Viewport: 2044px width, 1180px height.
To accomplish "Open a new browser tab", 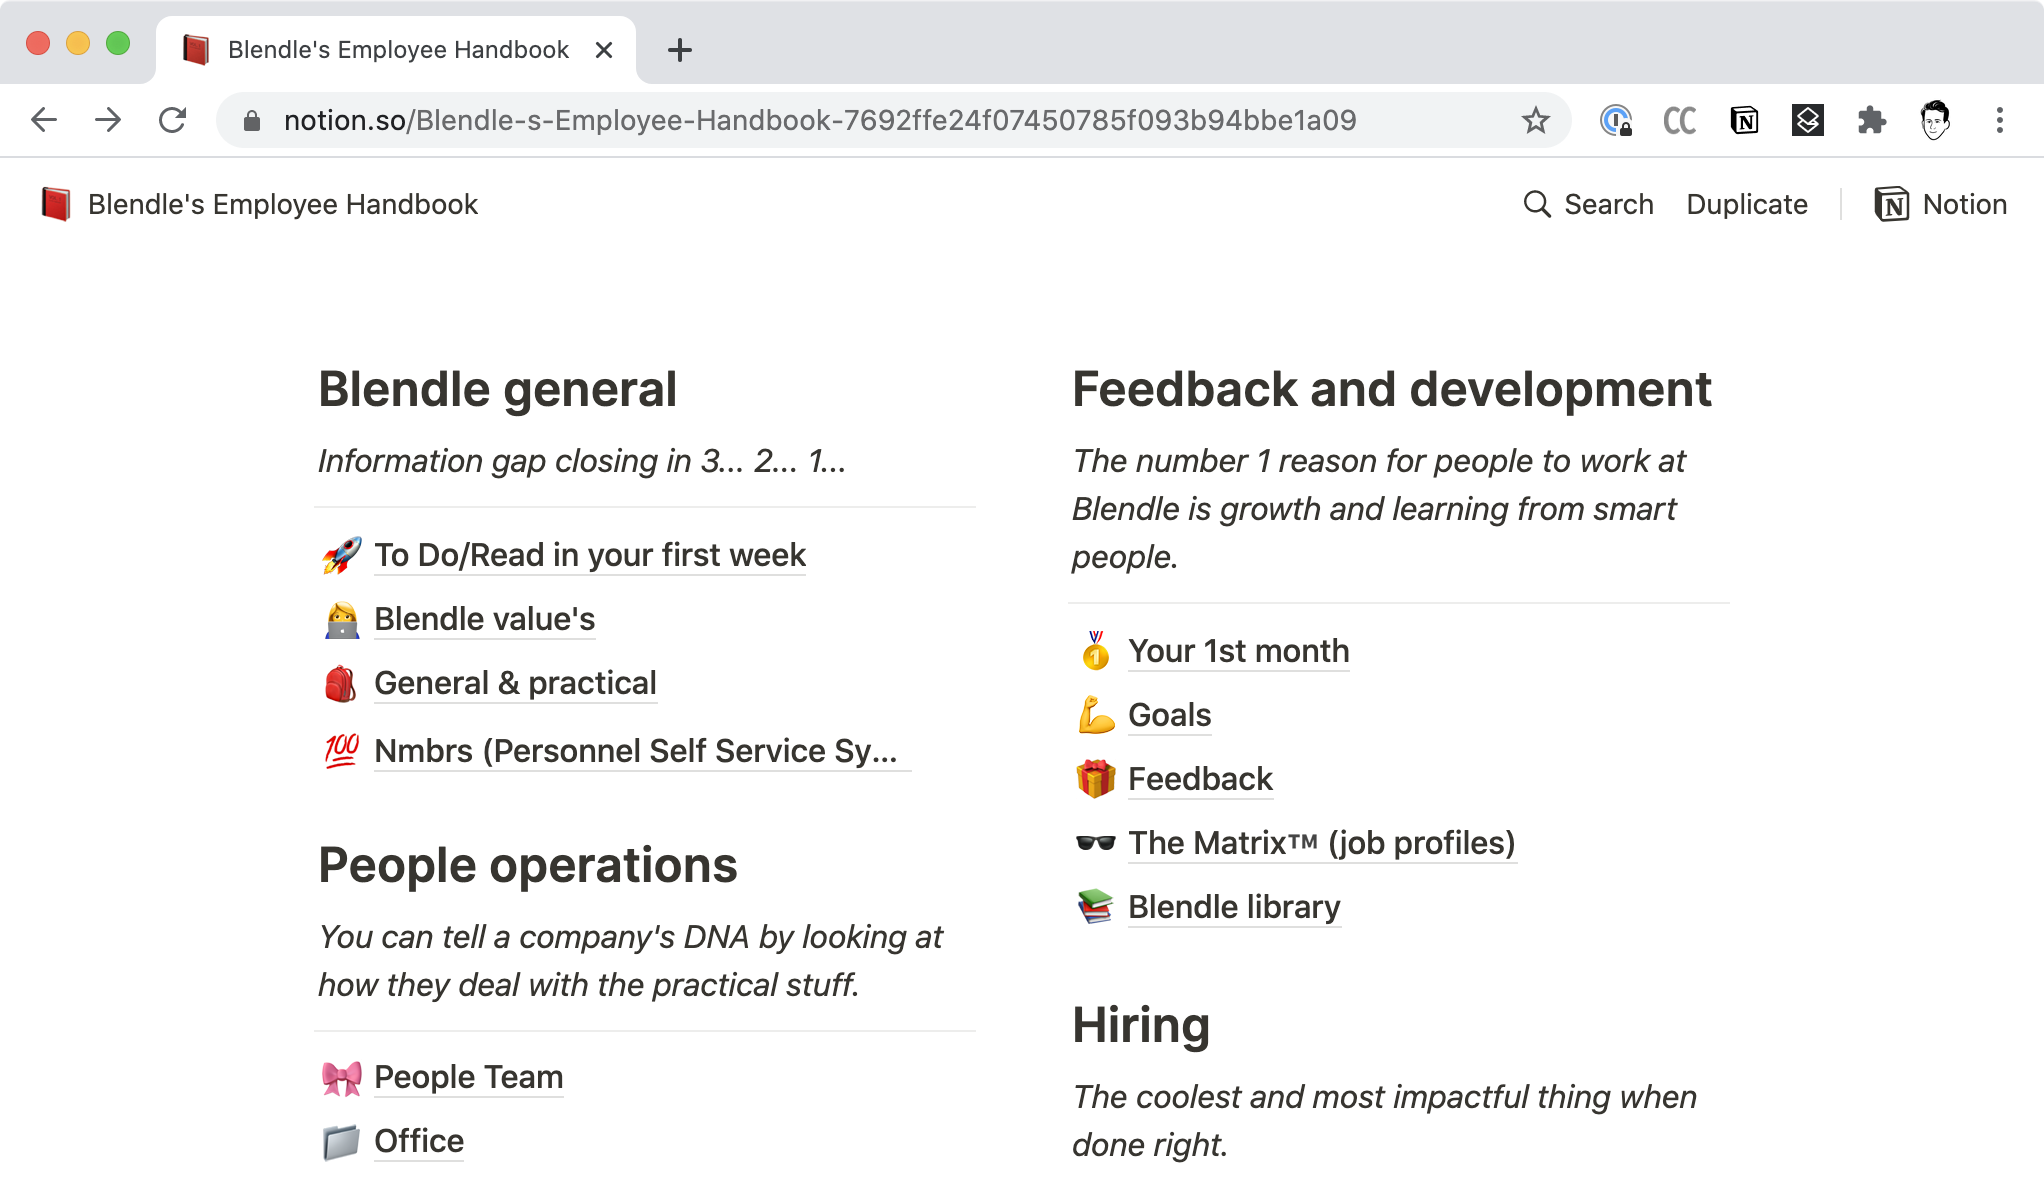I will [x=680, y=50].
